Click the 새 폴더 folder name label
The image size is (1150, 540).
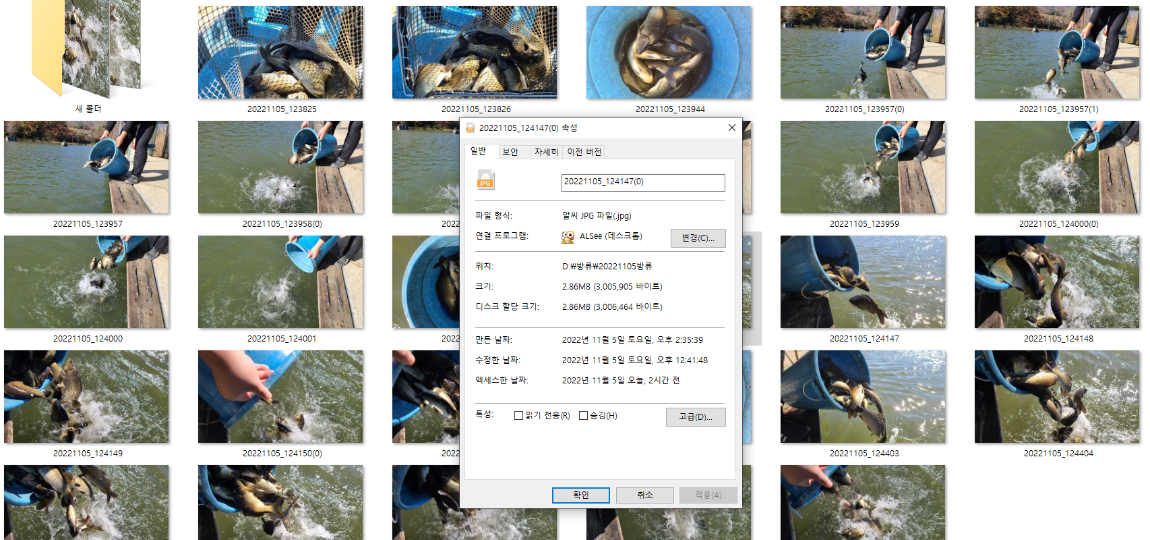tap(88, 109)
